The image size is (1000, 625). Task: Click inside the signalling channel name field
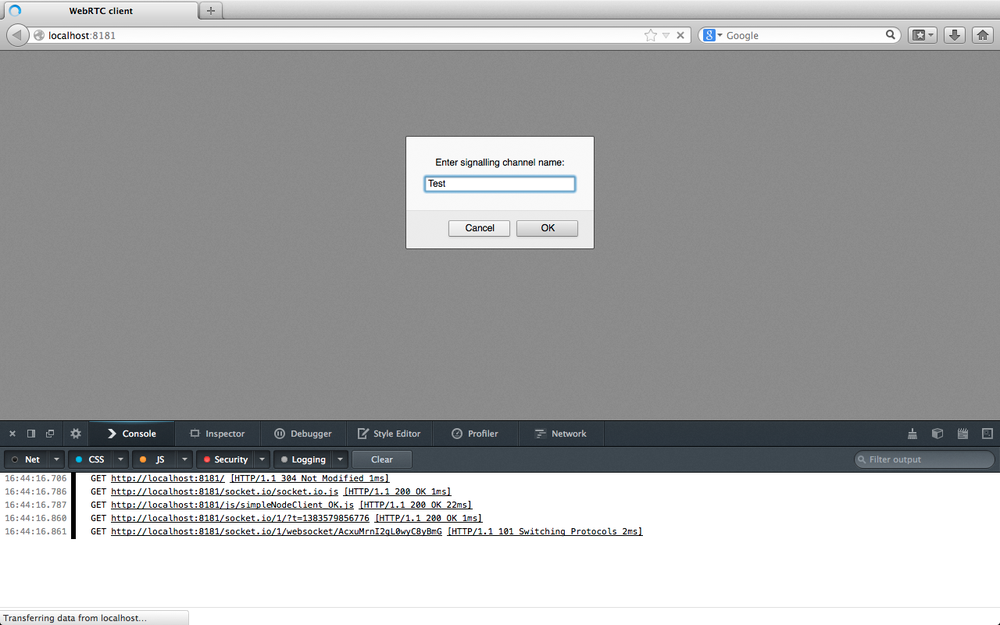point(499,183)
